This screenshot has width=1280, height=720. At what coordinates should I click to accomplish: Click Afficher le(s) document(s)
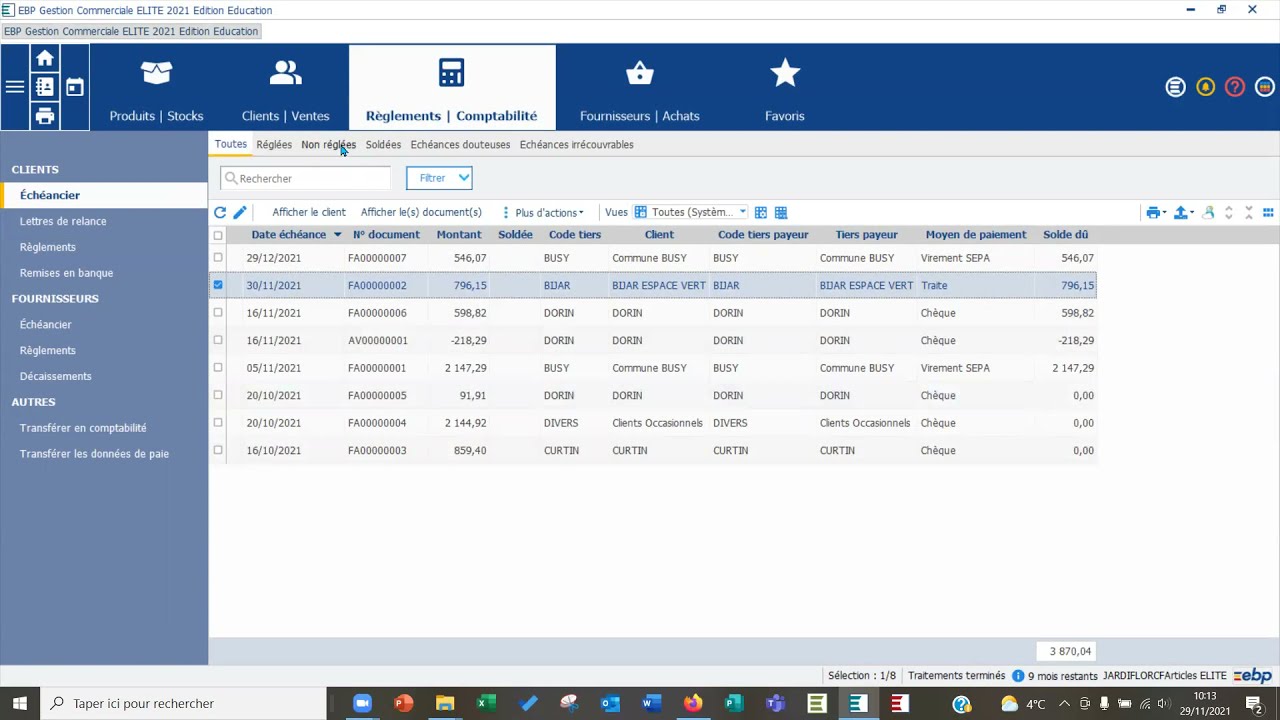(421, 212)
